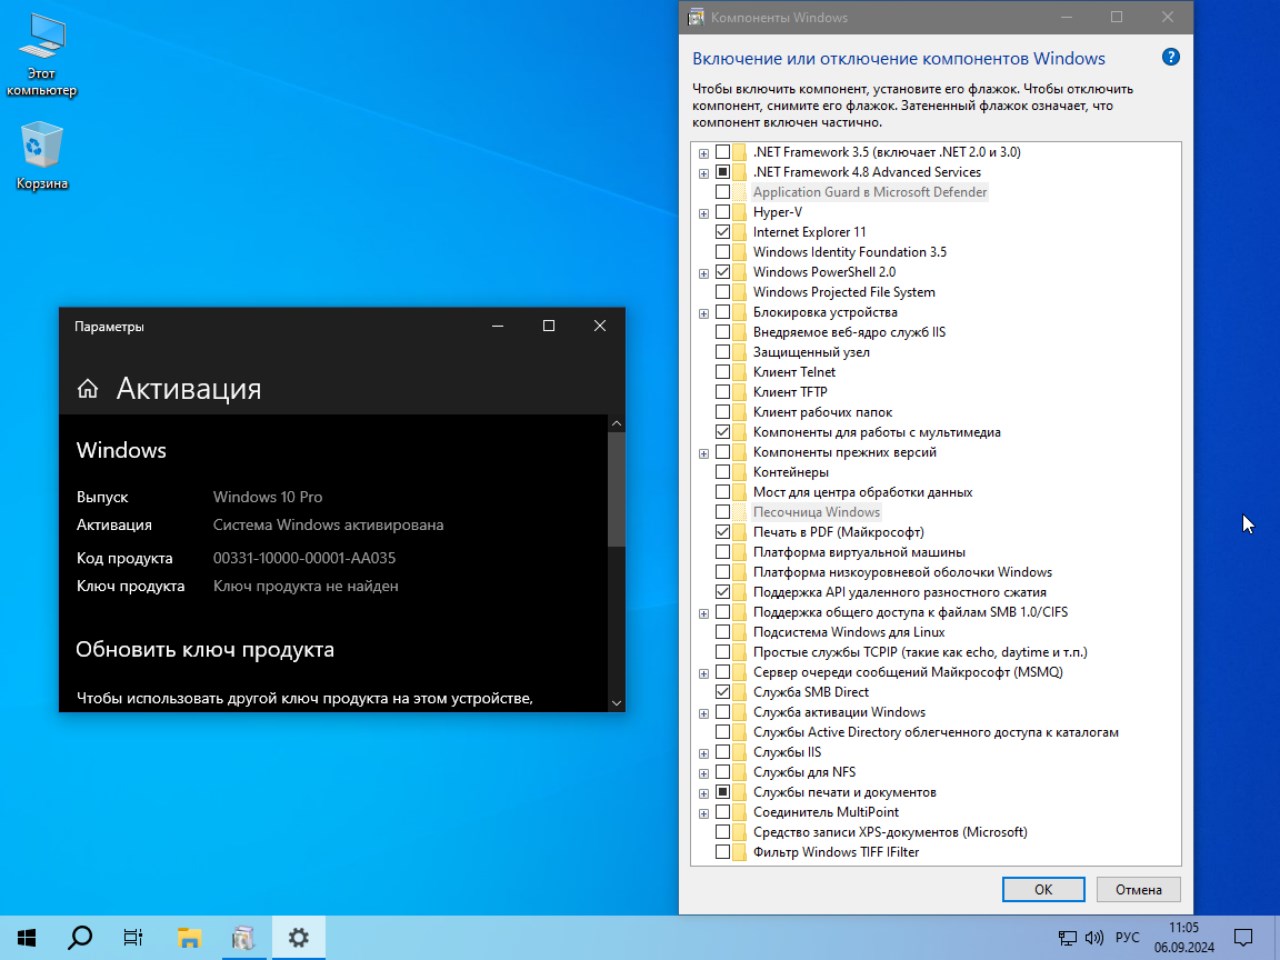Tick Подсистема Windows для Linux checkbox
Image resolution: width=1280 pixels, height=960 pixels.
click(723, 632)
